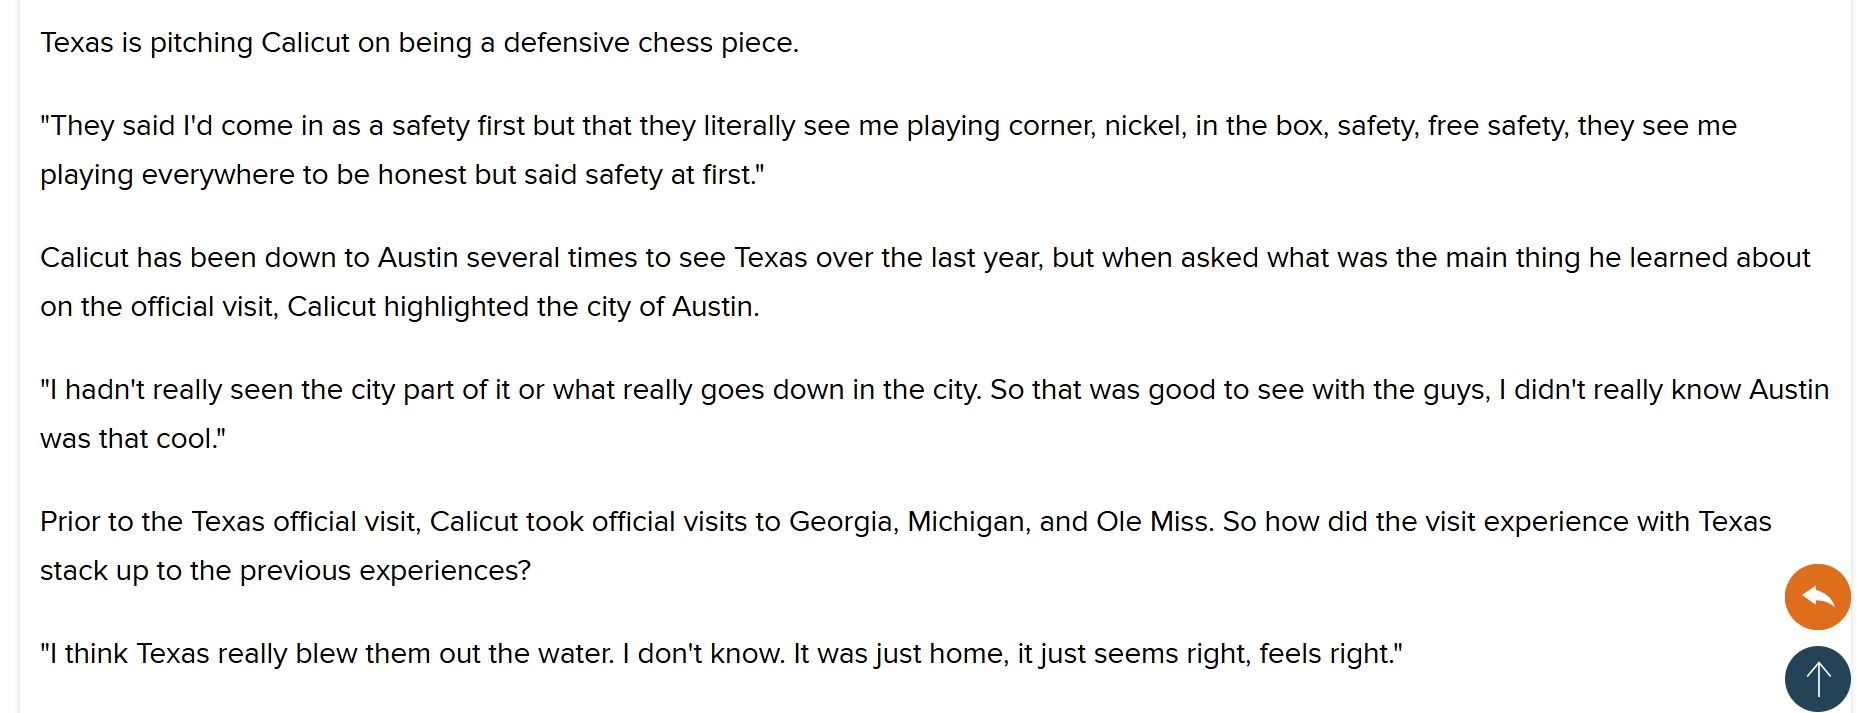The image size is (1863, 713).
Task: Click the dark blue back-to-top arrow
Action: 1817,679
